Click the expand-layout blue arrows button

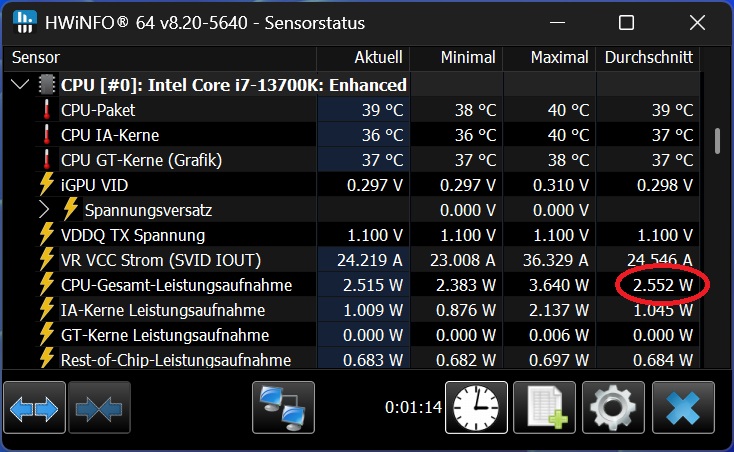tap(34, 408)
